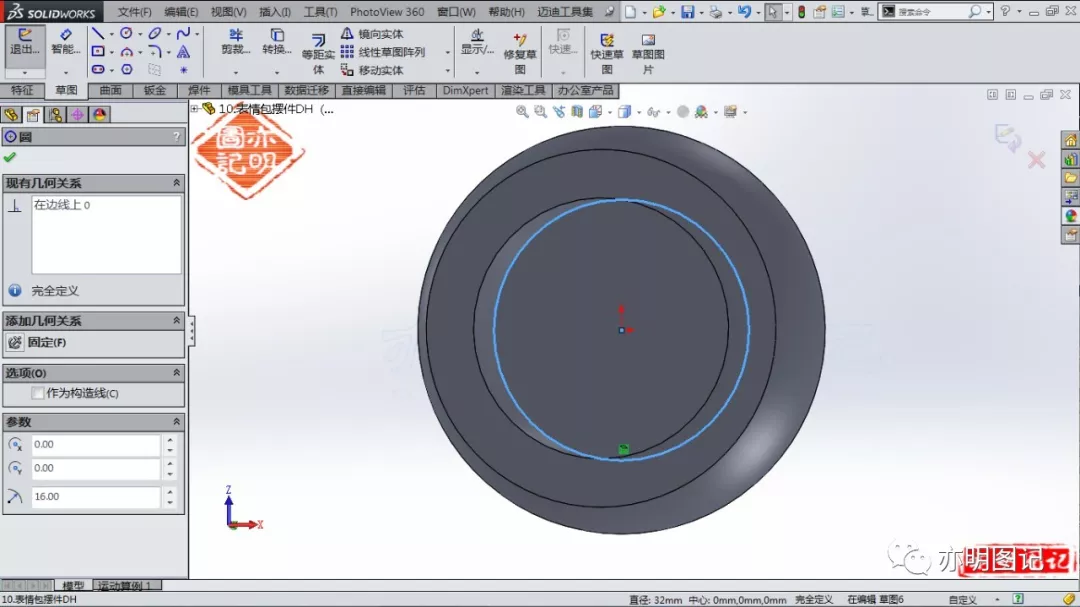This screenshot has width=1080, height=607.
Task: Collapse the 添加几何关系 section
Action: point(176,320)
